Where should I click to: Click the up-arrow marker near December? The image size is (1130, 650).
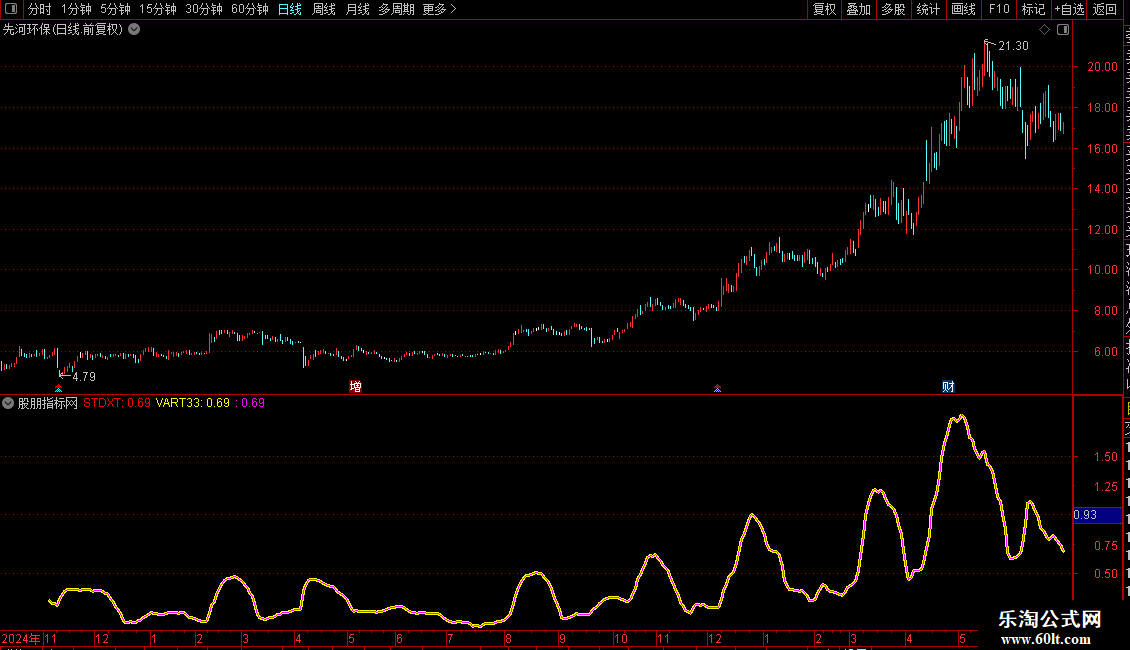[717, 388]
